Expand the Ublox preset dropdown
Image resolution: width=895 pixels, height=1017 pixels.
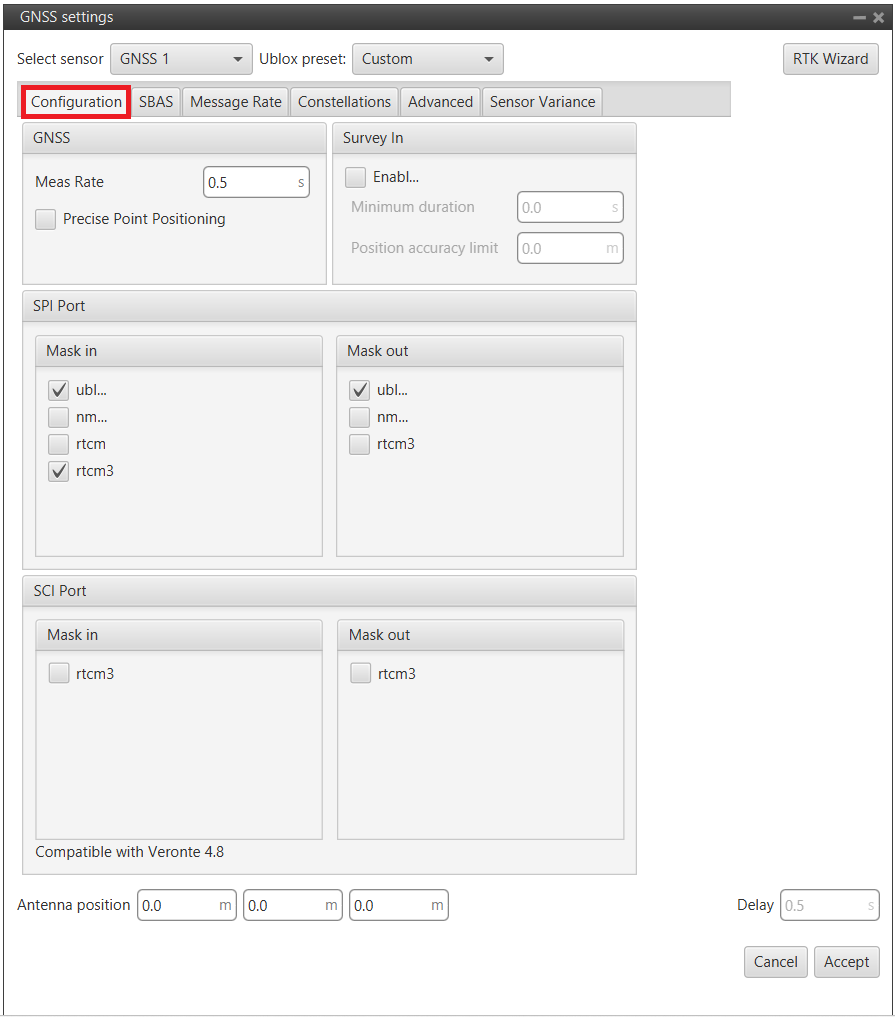pyautogui.click(x=427, y=59)
